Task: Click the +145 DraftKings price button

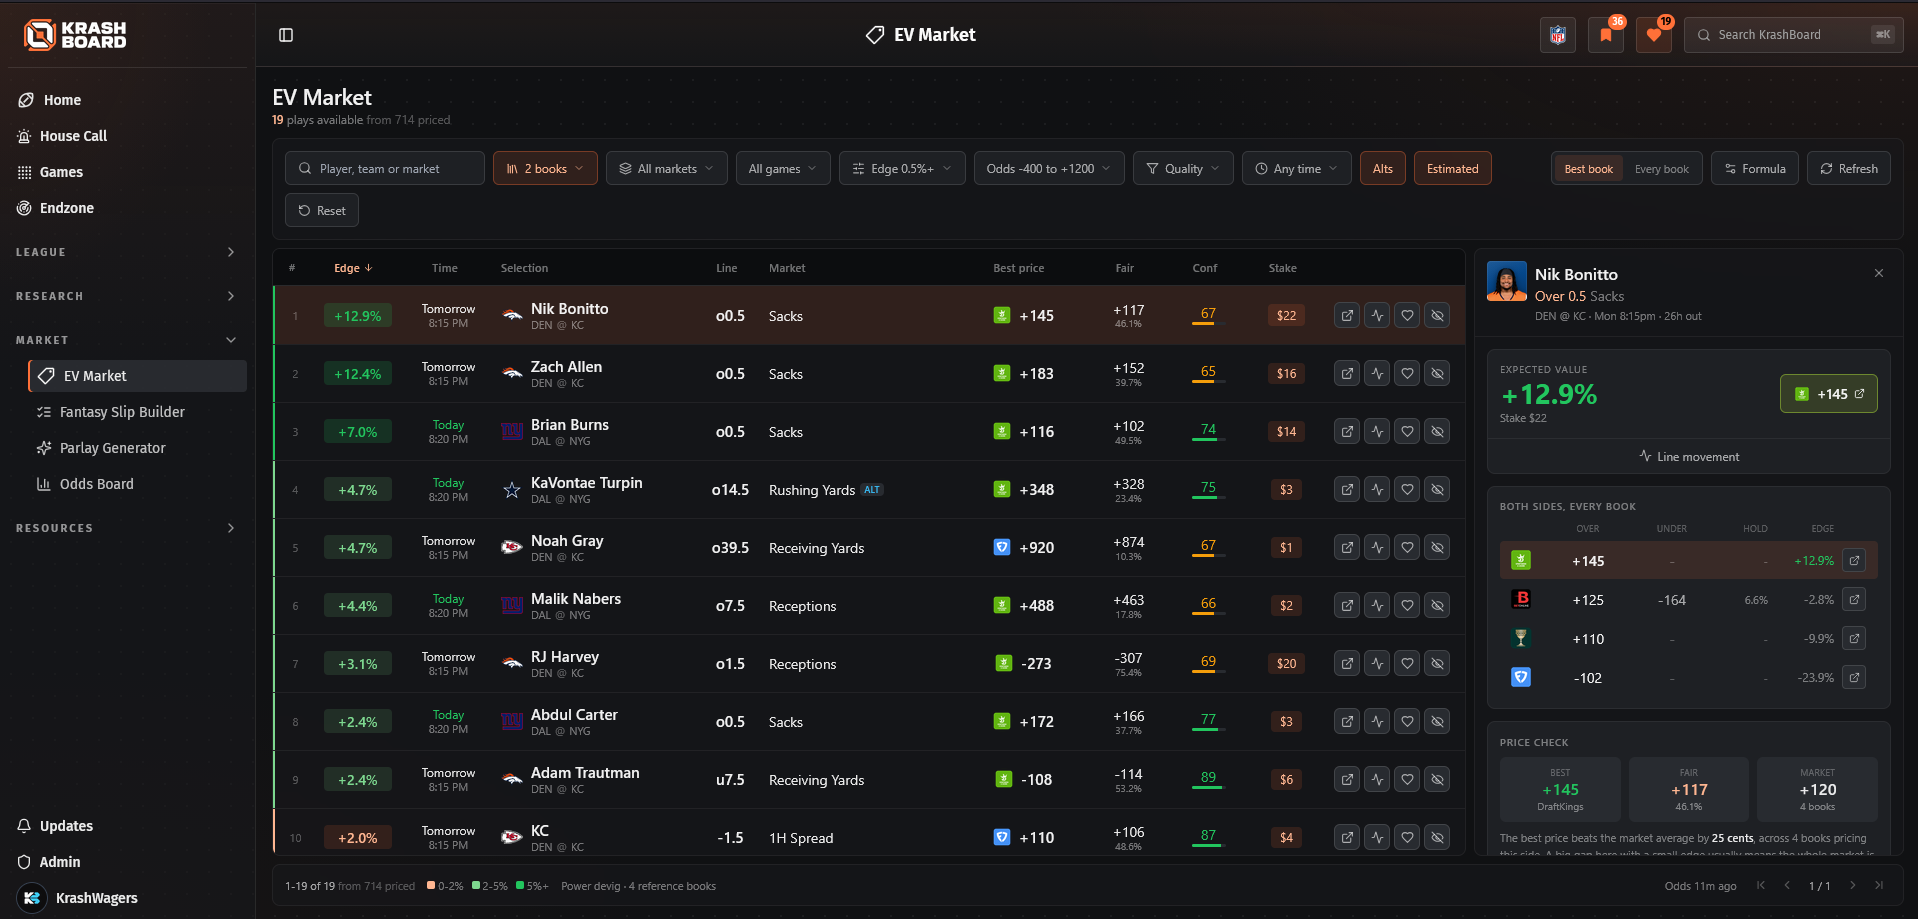Action: 1829,394
